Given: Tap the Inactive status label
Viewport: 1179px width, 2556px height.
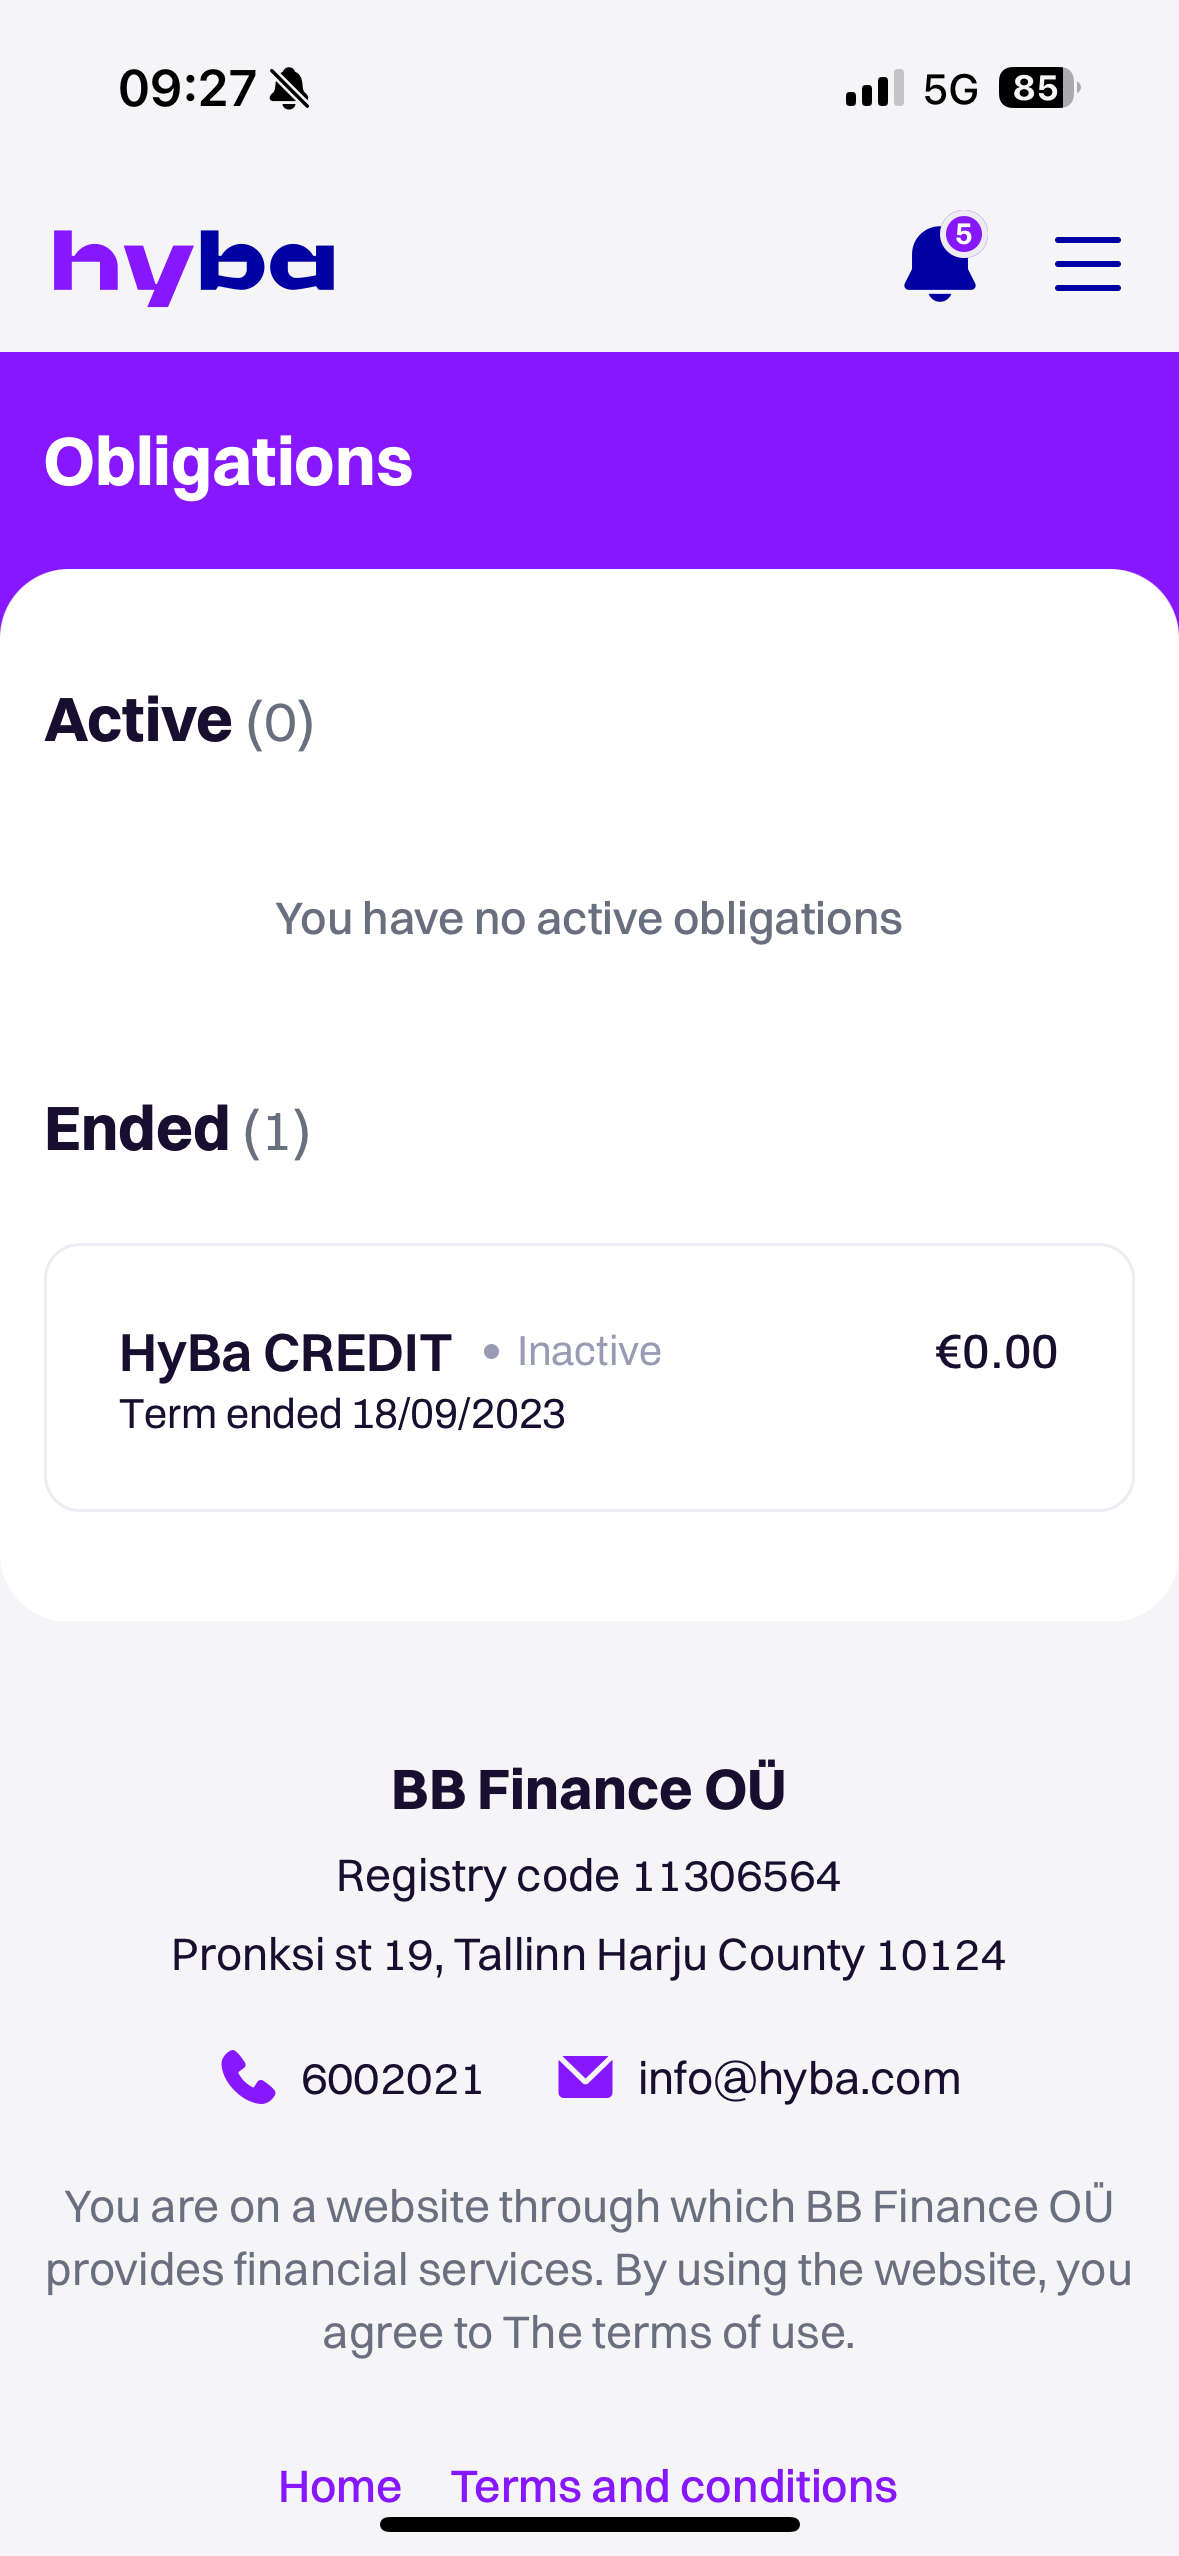Looking at the screenshot, I should tap(588, 1352).
